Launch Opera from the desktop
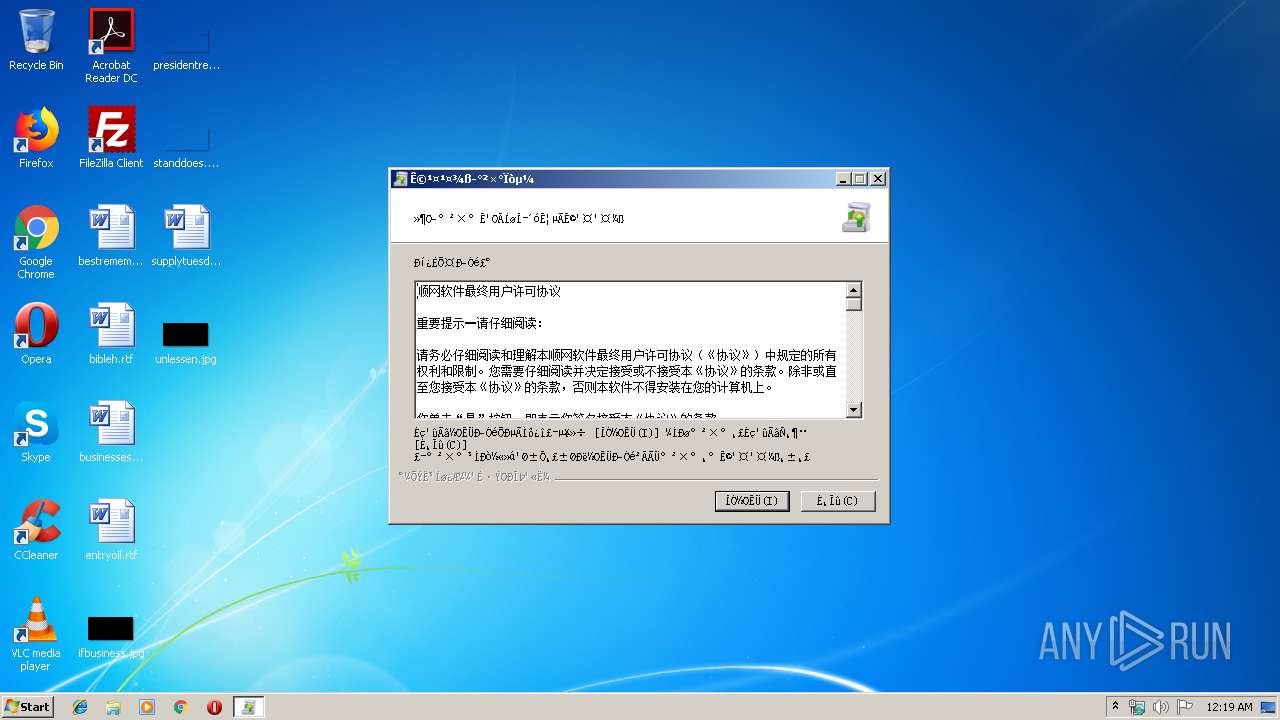Screen dimensions: 1280x720 [x=36, y=334]
